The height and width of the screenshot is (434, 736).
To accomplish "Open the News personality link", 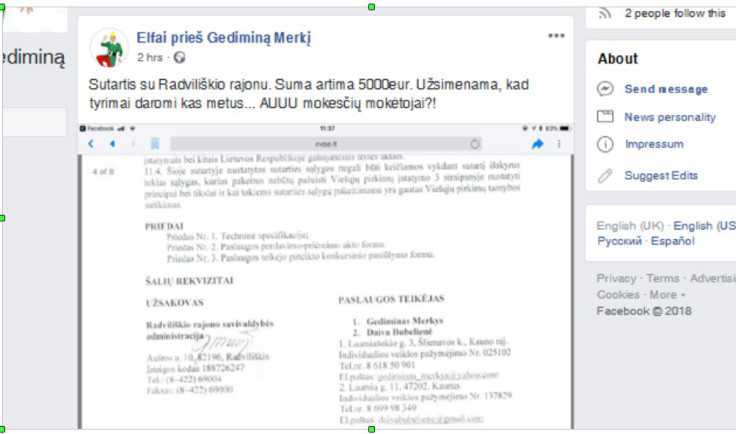I will pyautogui.click(x=670, y=117).
